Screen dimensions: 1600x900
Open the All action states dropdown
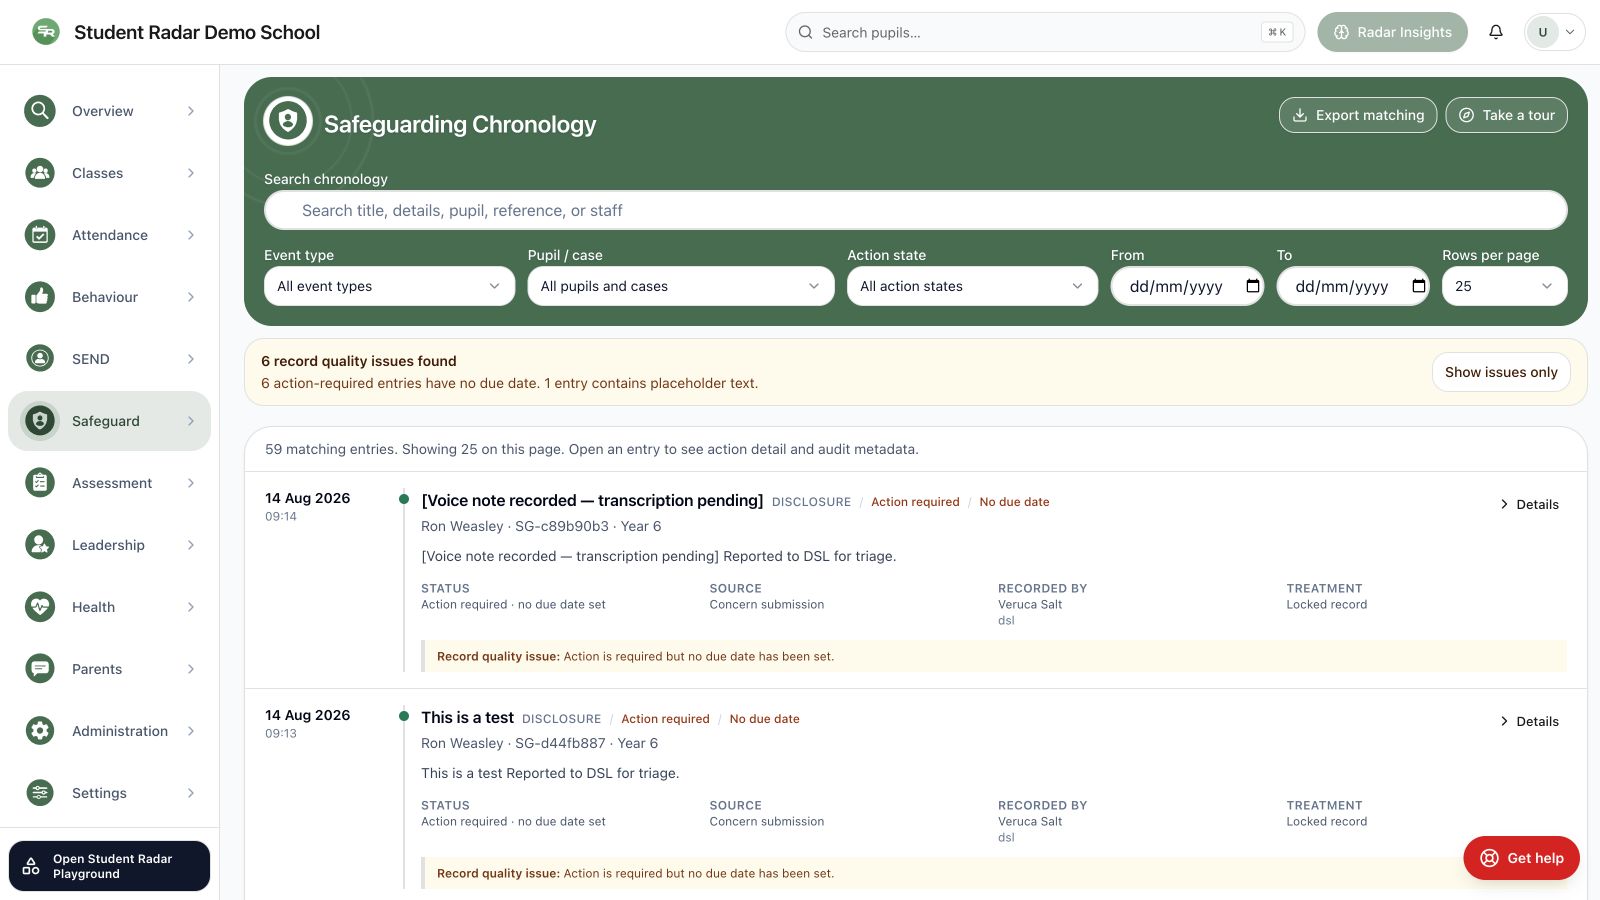coord(972,286)
